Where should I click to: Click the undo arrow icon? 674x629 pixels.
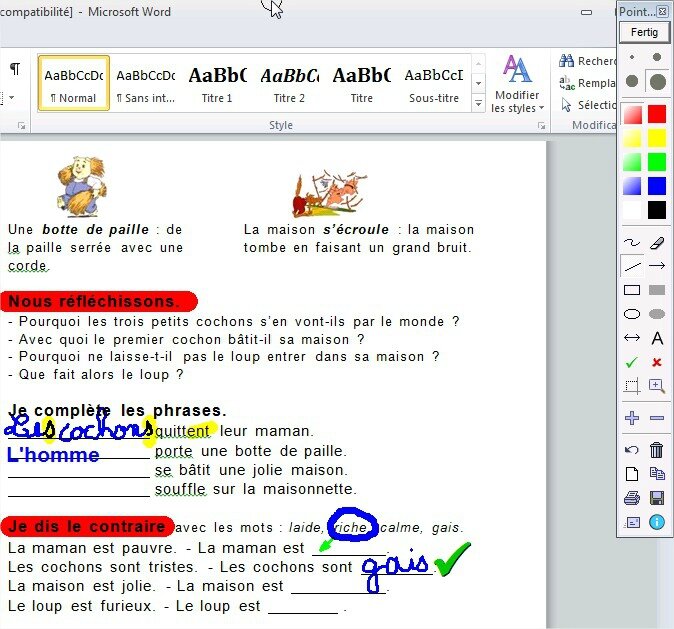tap(632, 451)
